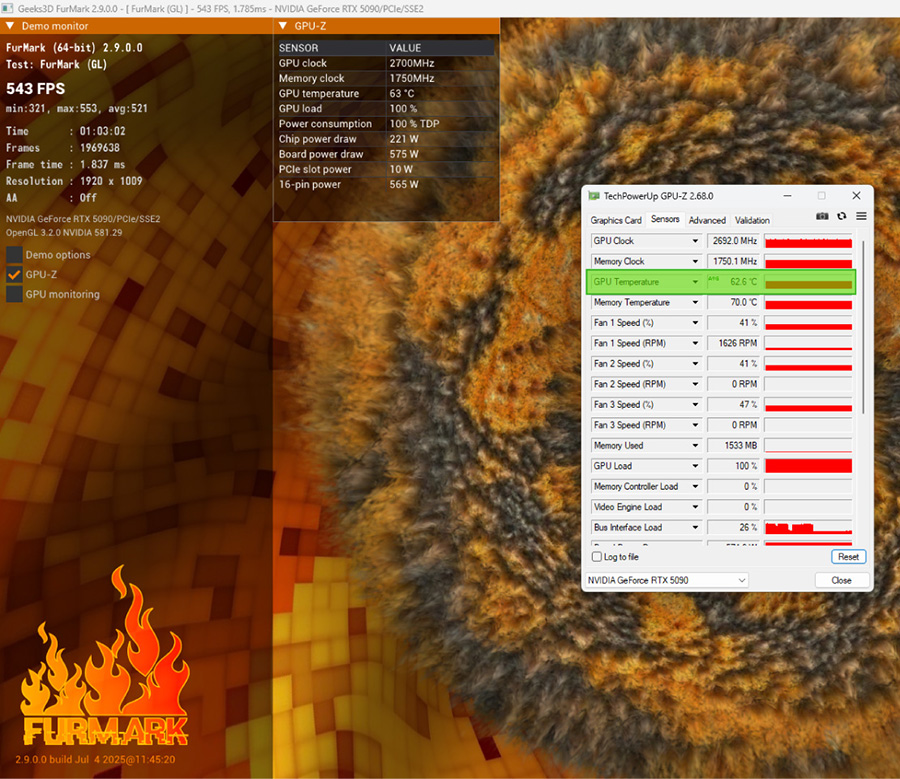Enable the GPU monitoring checkbox
This screenshot has width=900, height=779.
tap(14, 294)
